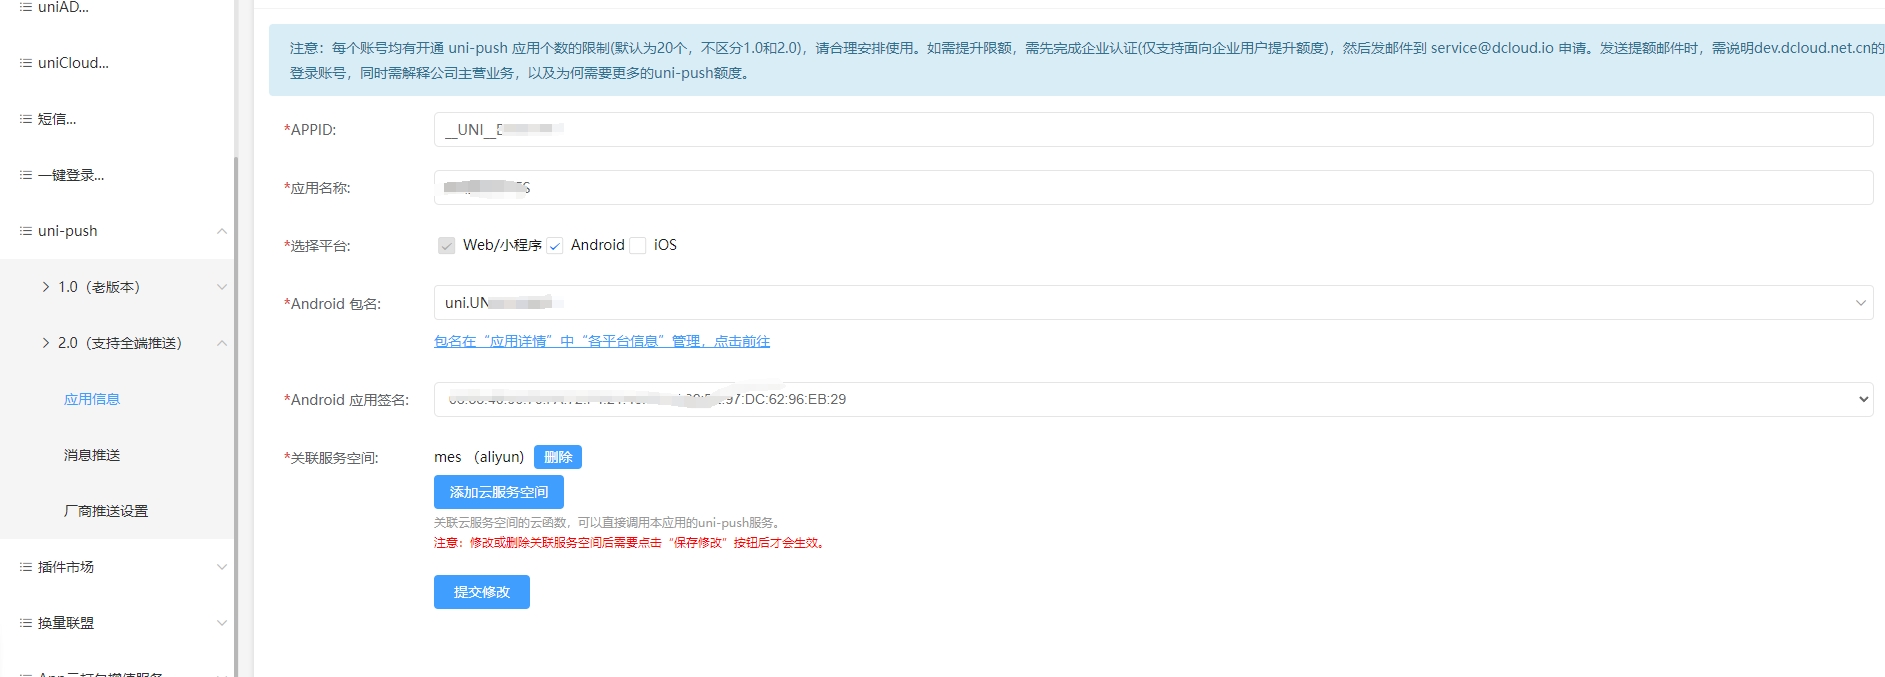
Task: Expand the 换量联盟 menu chevron
Action: [222, 623]
